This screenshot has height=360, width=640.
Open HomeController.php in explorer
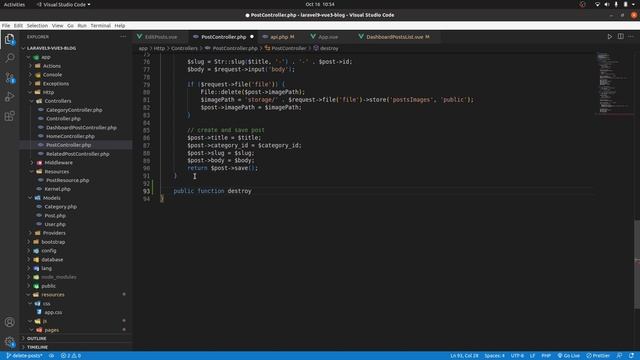(x=70, y=136)
